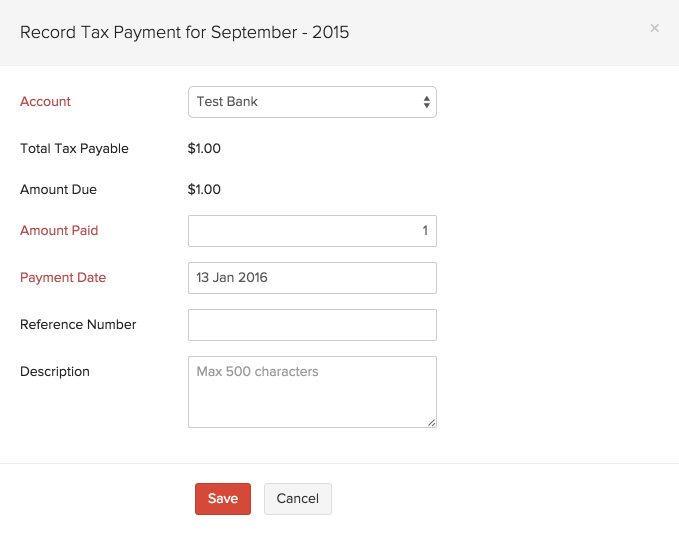Click the Description label
Screen dimensions: 679x535
(55, 372)
